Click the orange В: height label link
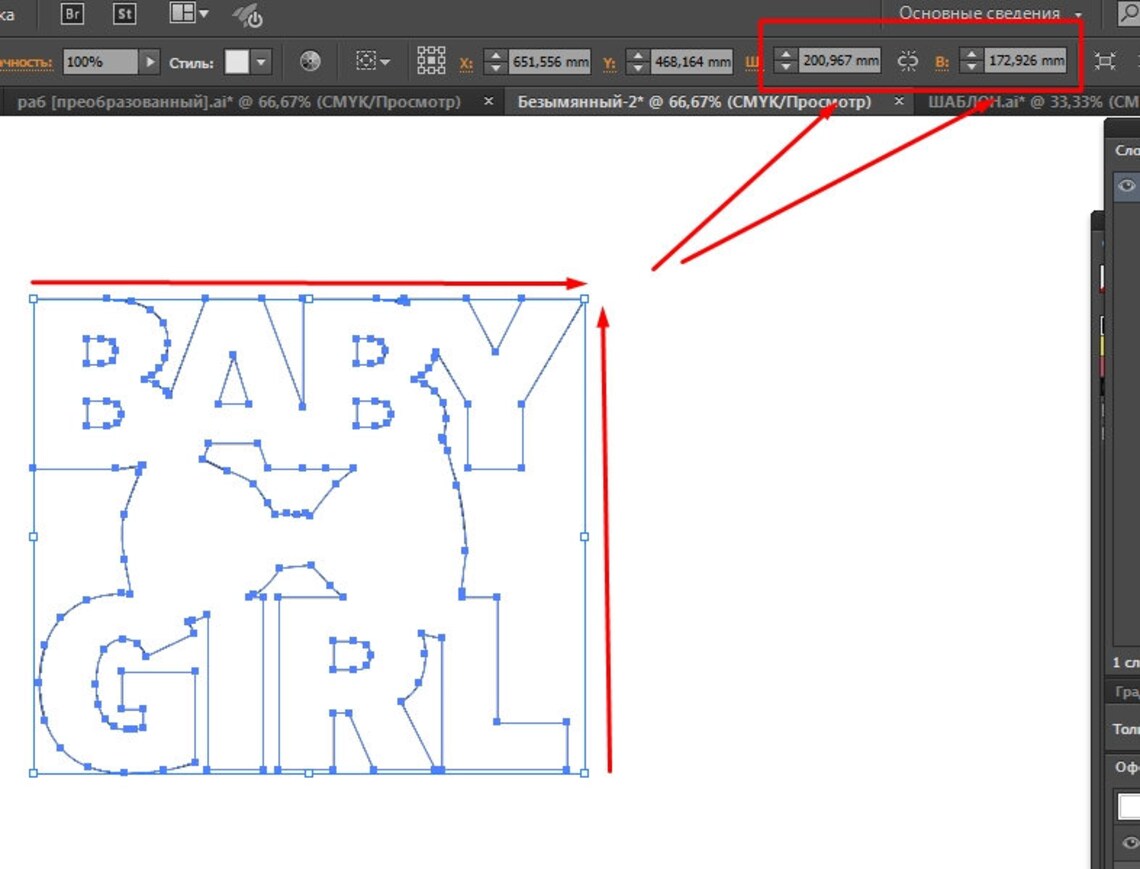 click(x=942, y=63)
